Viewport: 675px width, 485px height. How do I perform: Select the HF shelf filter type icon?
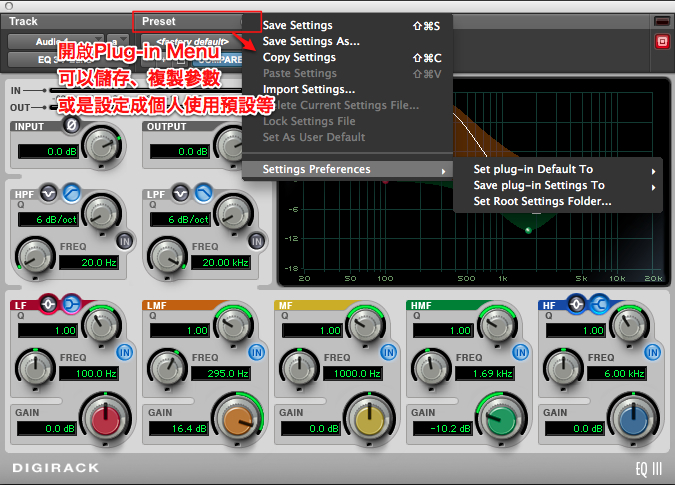(600, 304)
